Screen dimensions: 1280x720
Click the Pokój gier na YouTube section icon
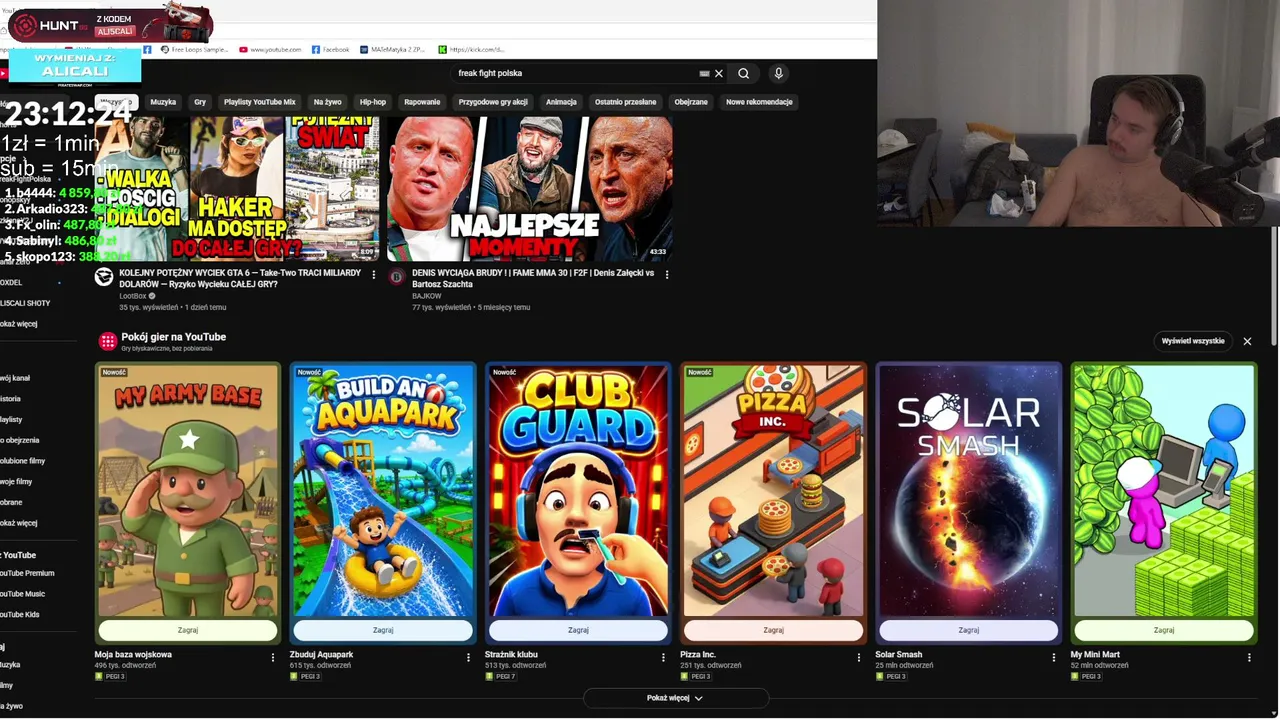108,341
